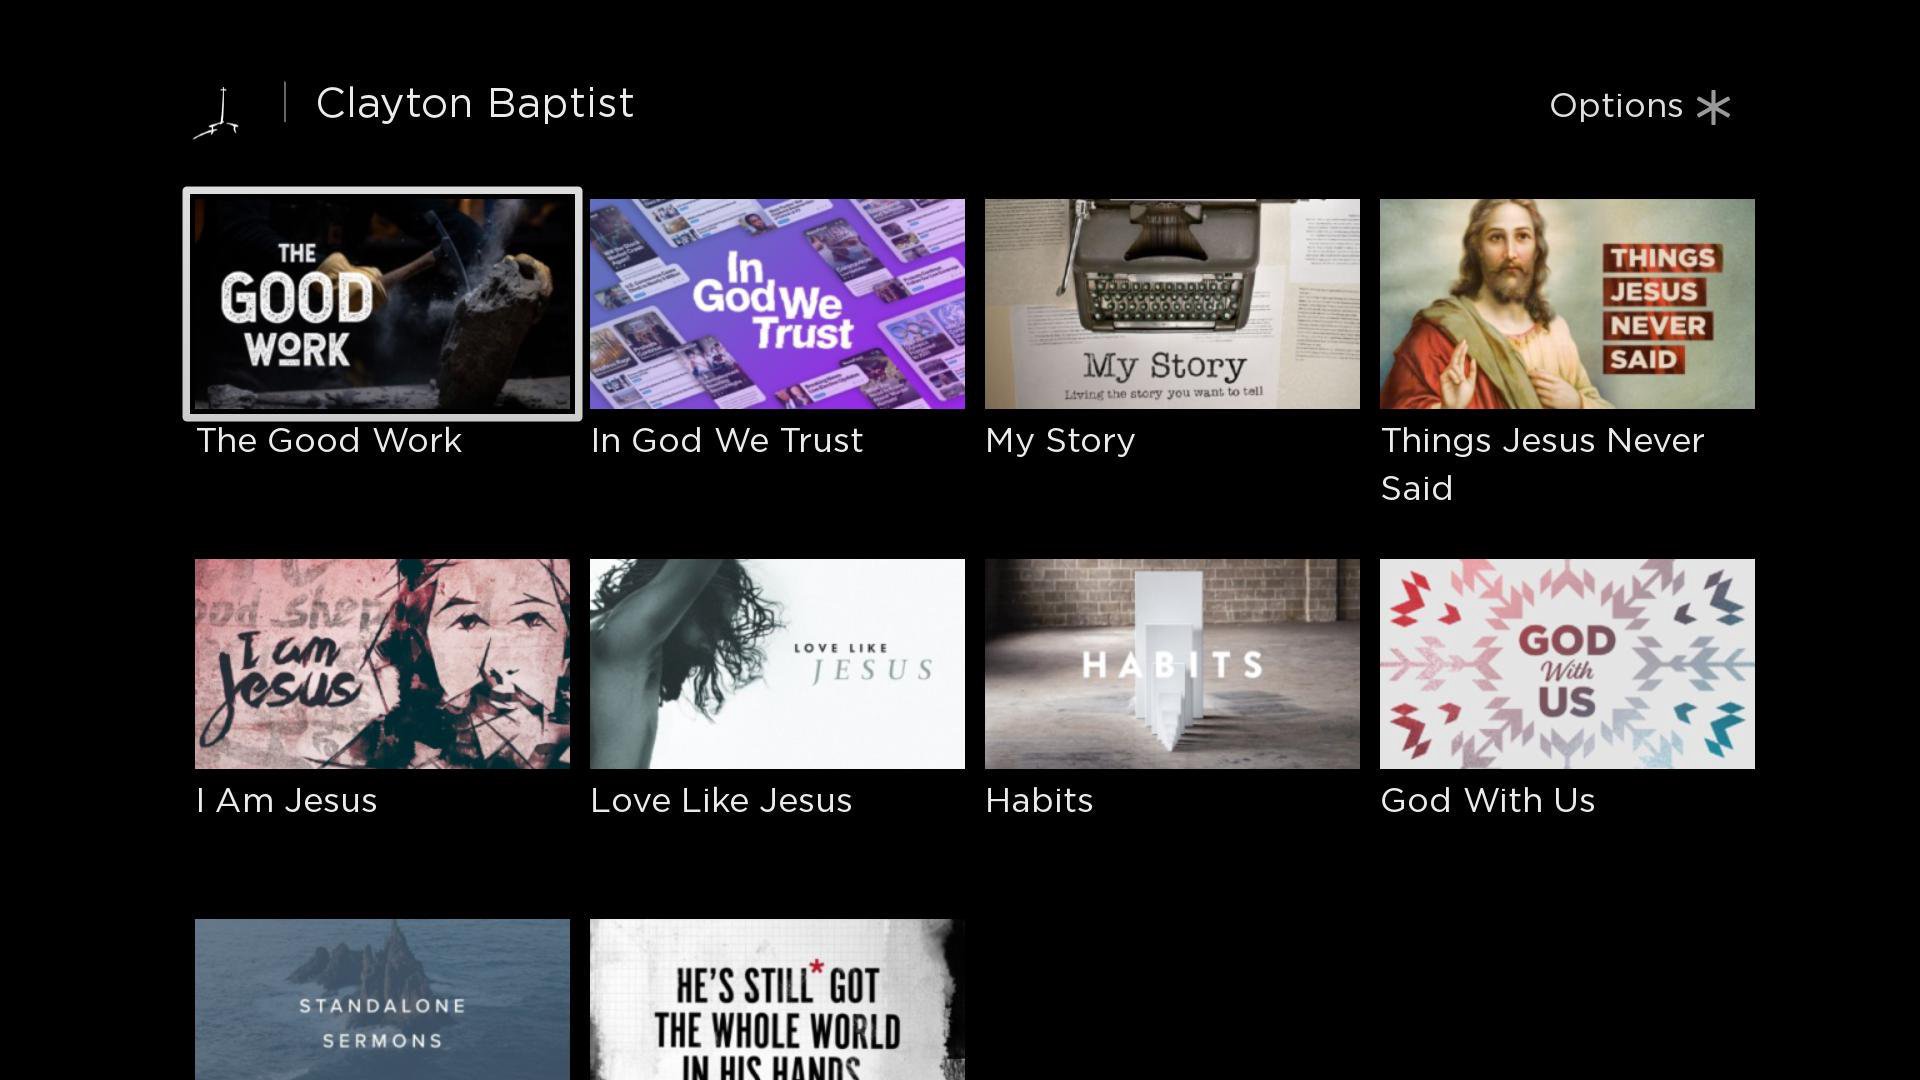Open He's Still Got The Whole World thumbnail
1920x1080 pixels.
tap(777, 999)
